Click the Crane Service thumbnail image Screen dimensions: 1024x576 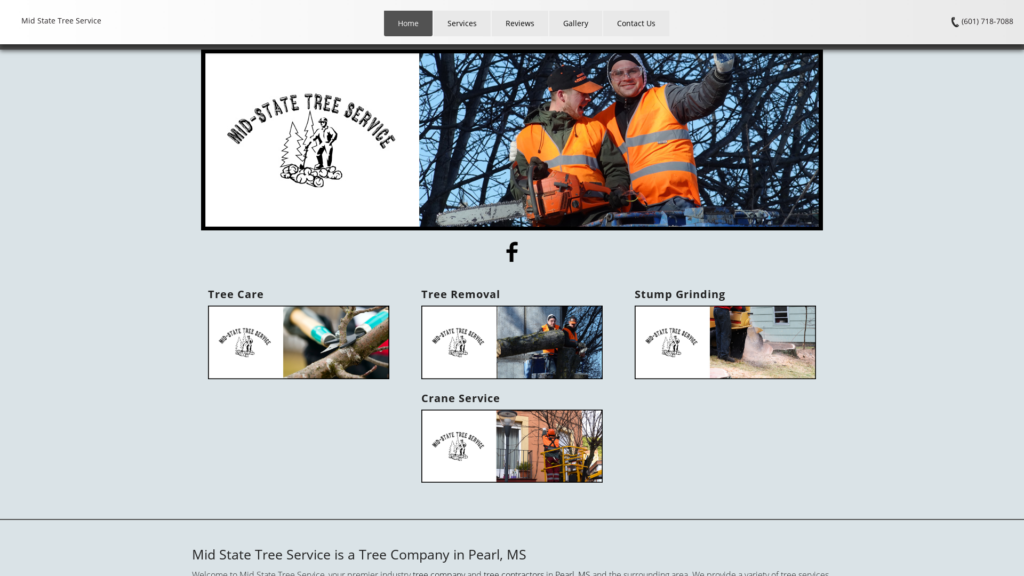[511, 446]
